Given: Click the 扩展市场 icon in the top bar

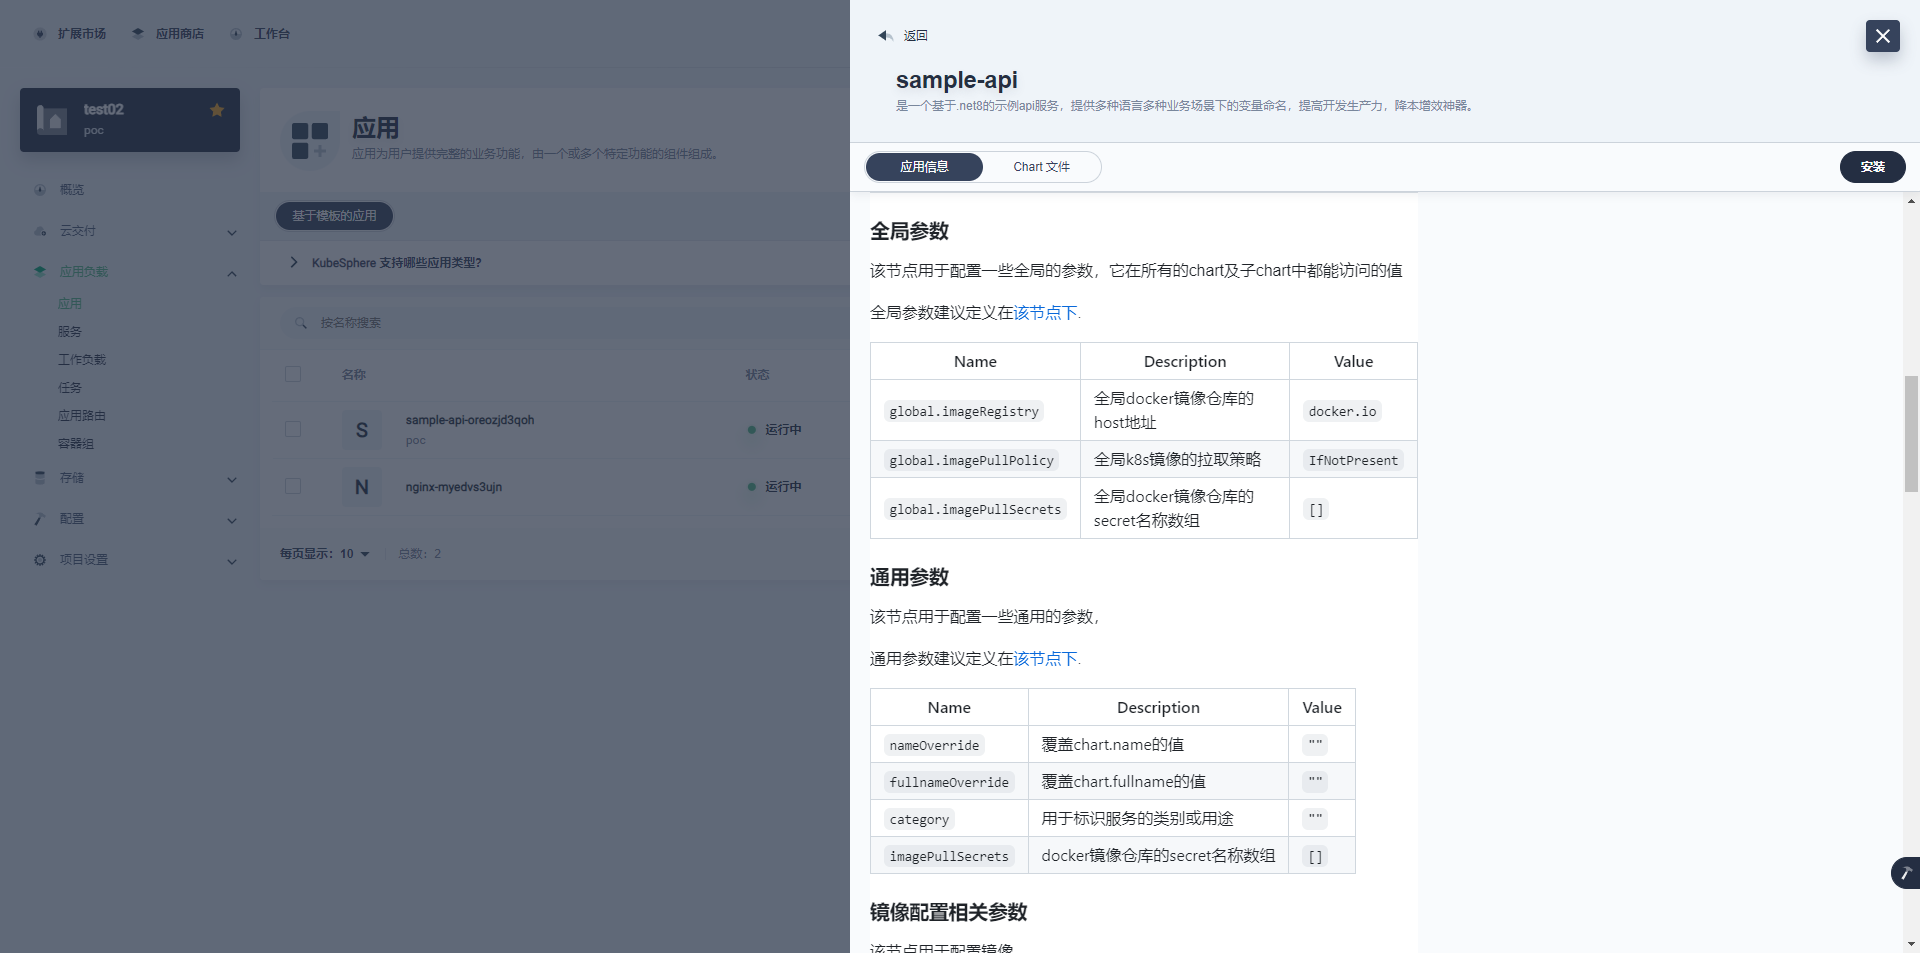Looking at the screenshot, I should tap(40, 34).
